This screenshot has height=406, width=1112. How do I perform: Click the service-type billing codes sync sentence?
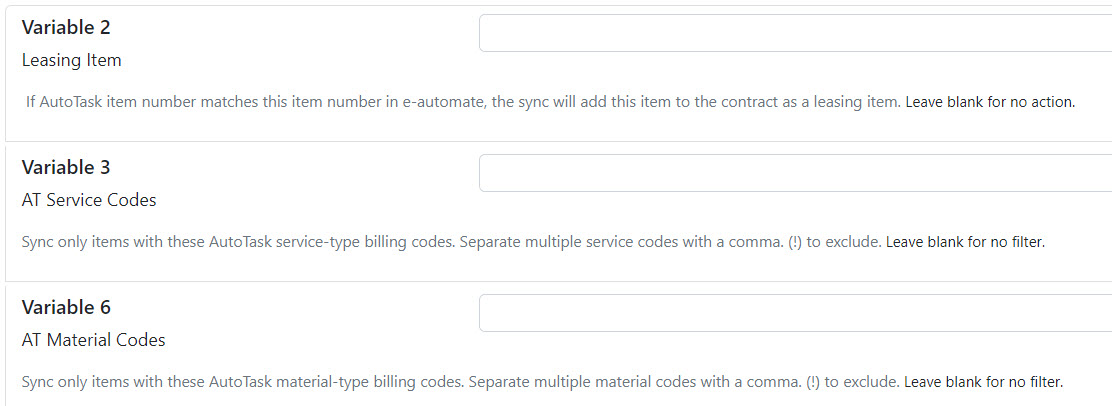tap(238, 242)
